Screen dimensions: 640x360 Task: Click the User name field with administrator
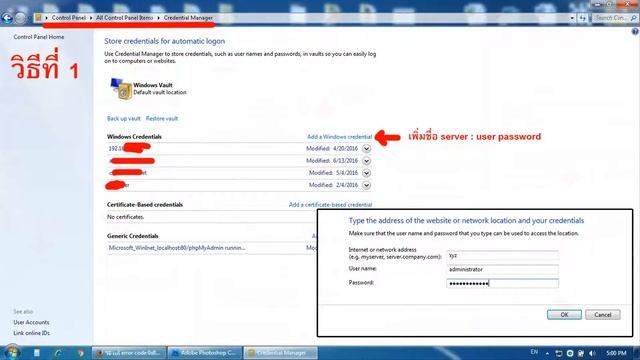pyautogui.click(x=502, y=269)
